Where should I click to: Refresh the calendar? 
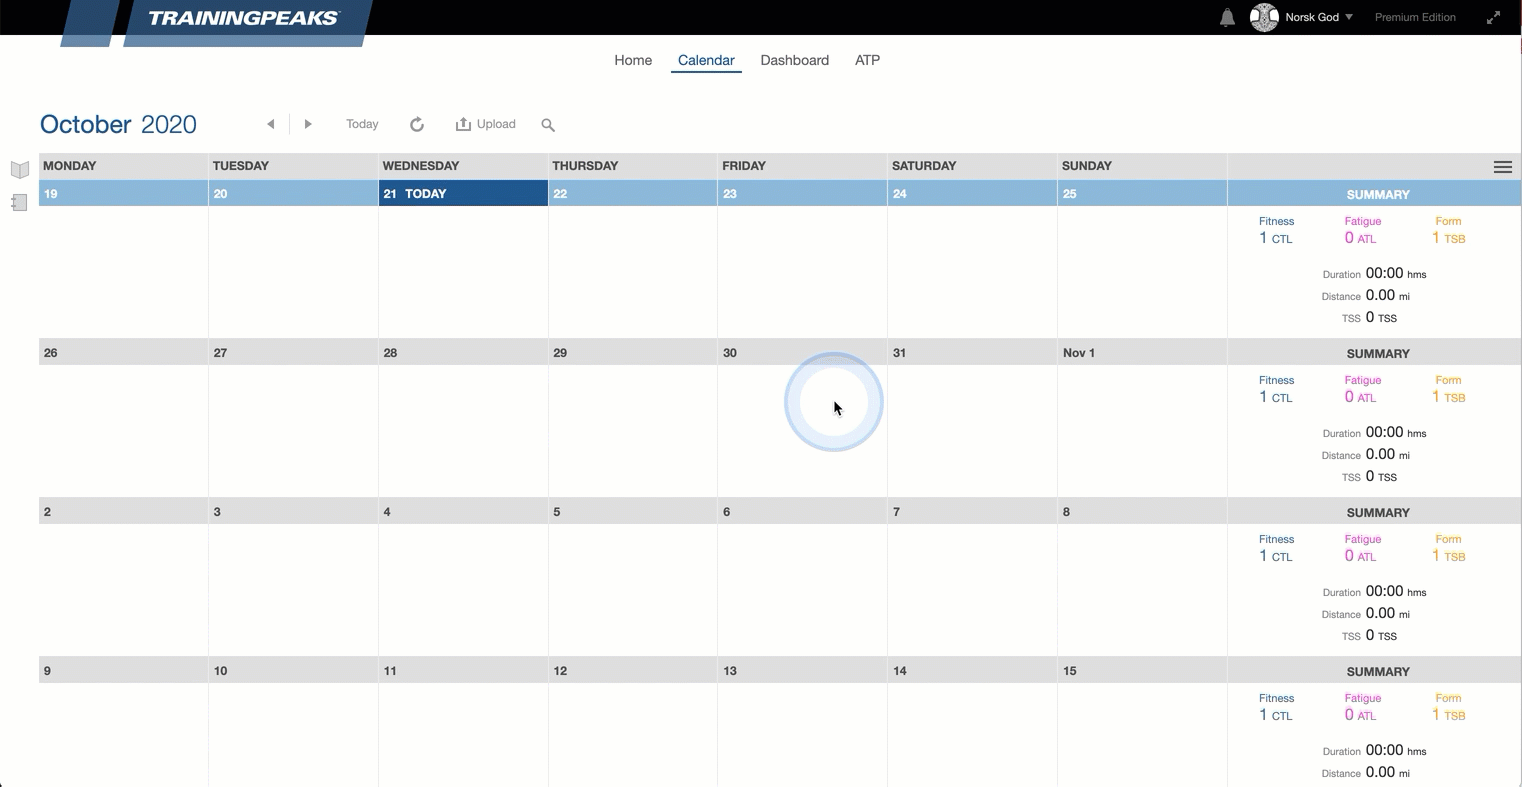(417, 124)
